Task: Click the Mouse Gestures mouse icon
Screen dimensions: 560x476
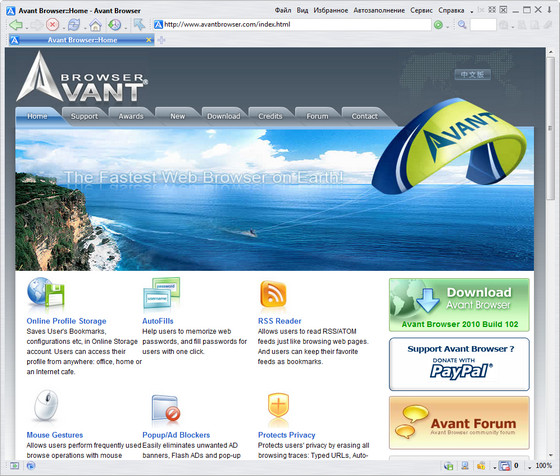Action: tap(46, 406)
